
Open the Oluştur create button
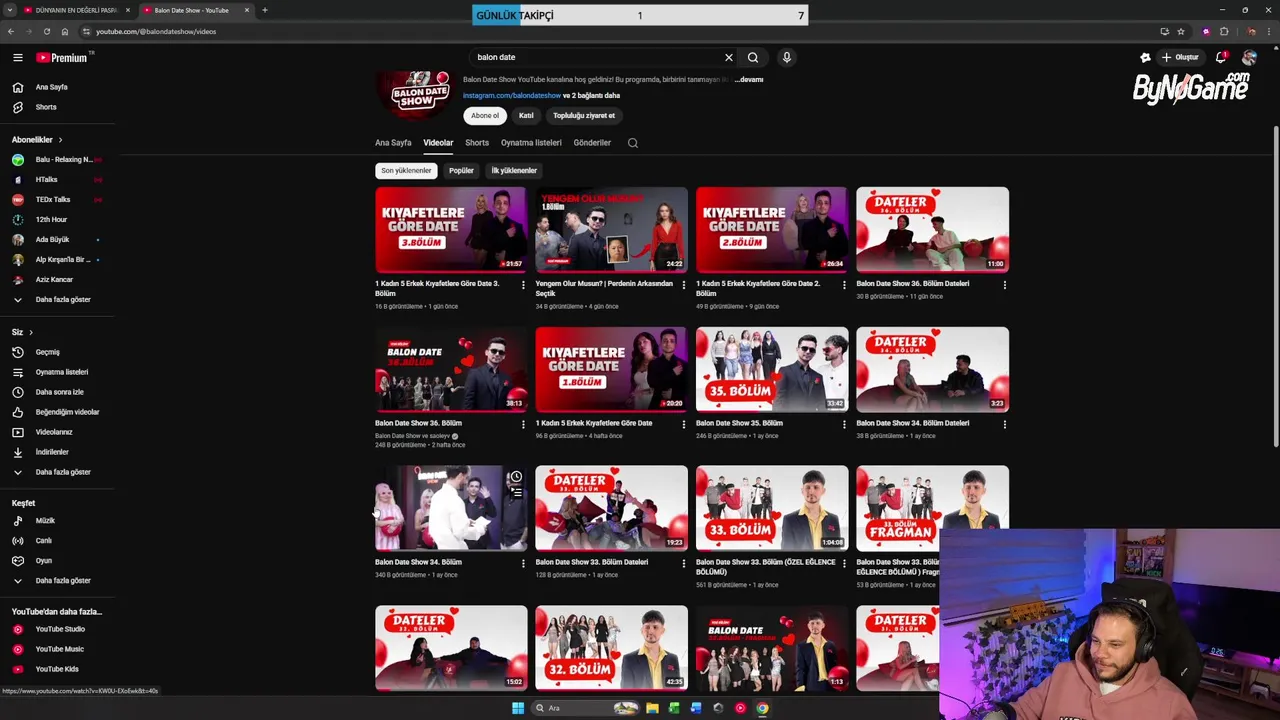[1180, 57]
